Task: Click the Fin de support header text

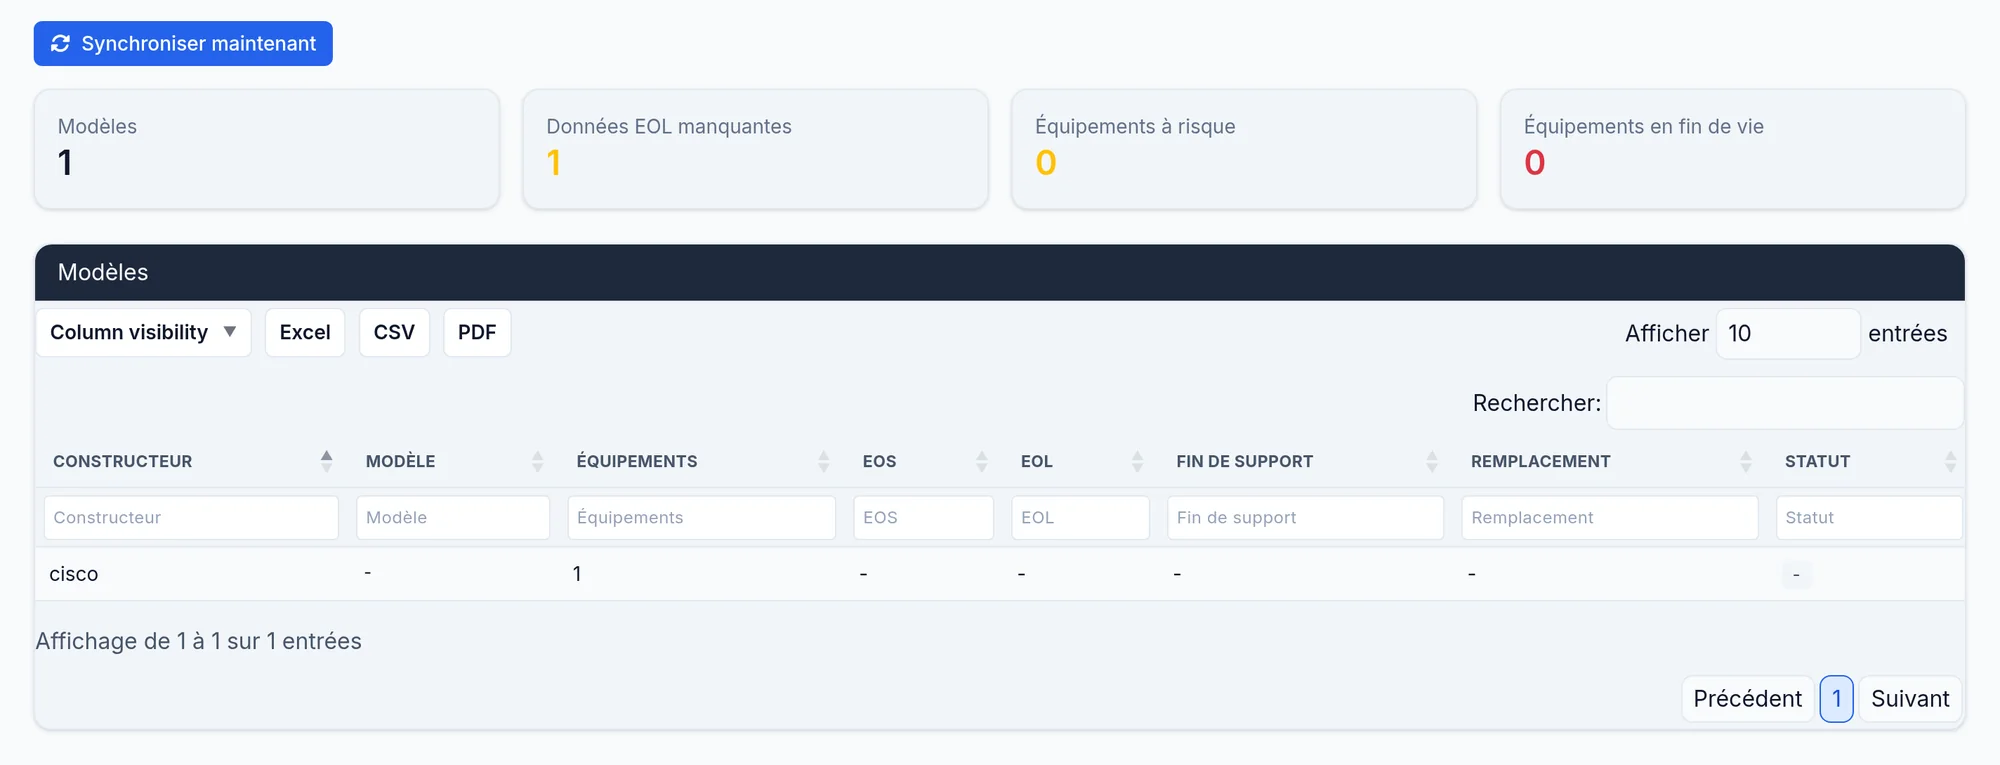Action: click(1245, 462)
